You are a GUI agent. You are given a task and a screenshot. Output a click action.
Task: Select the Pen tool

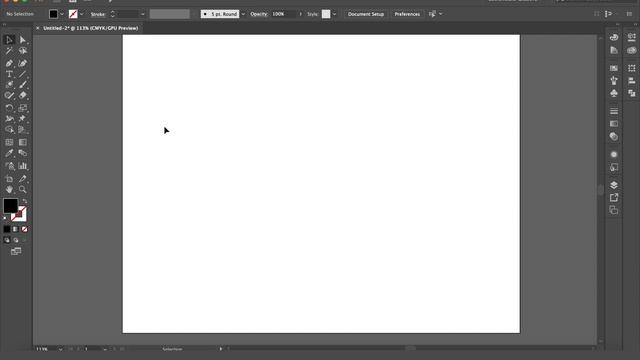click(x=9, y=63)
